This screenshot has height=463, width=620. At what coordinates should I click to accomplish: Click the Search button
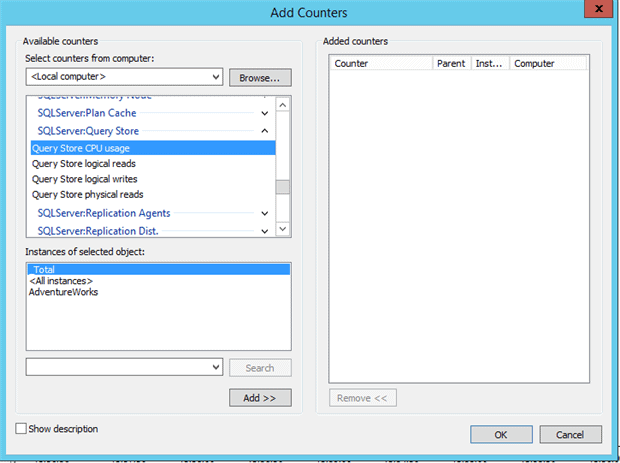[260, 368]
